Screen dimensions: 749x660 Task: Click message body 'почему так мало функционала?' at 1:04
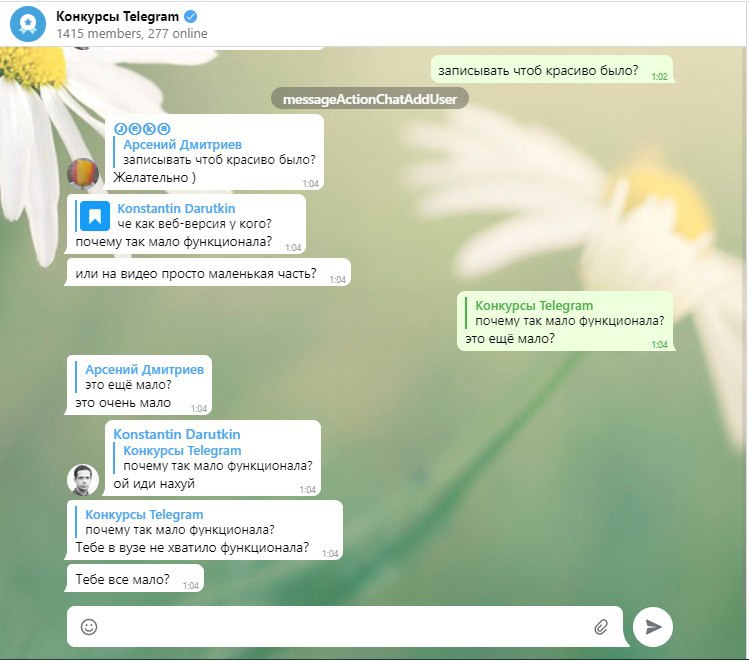point(173,242)
